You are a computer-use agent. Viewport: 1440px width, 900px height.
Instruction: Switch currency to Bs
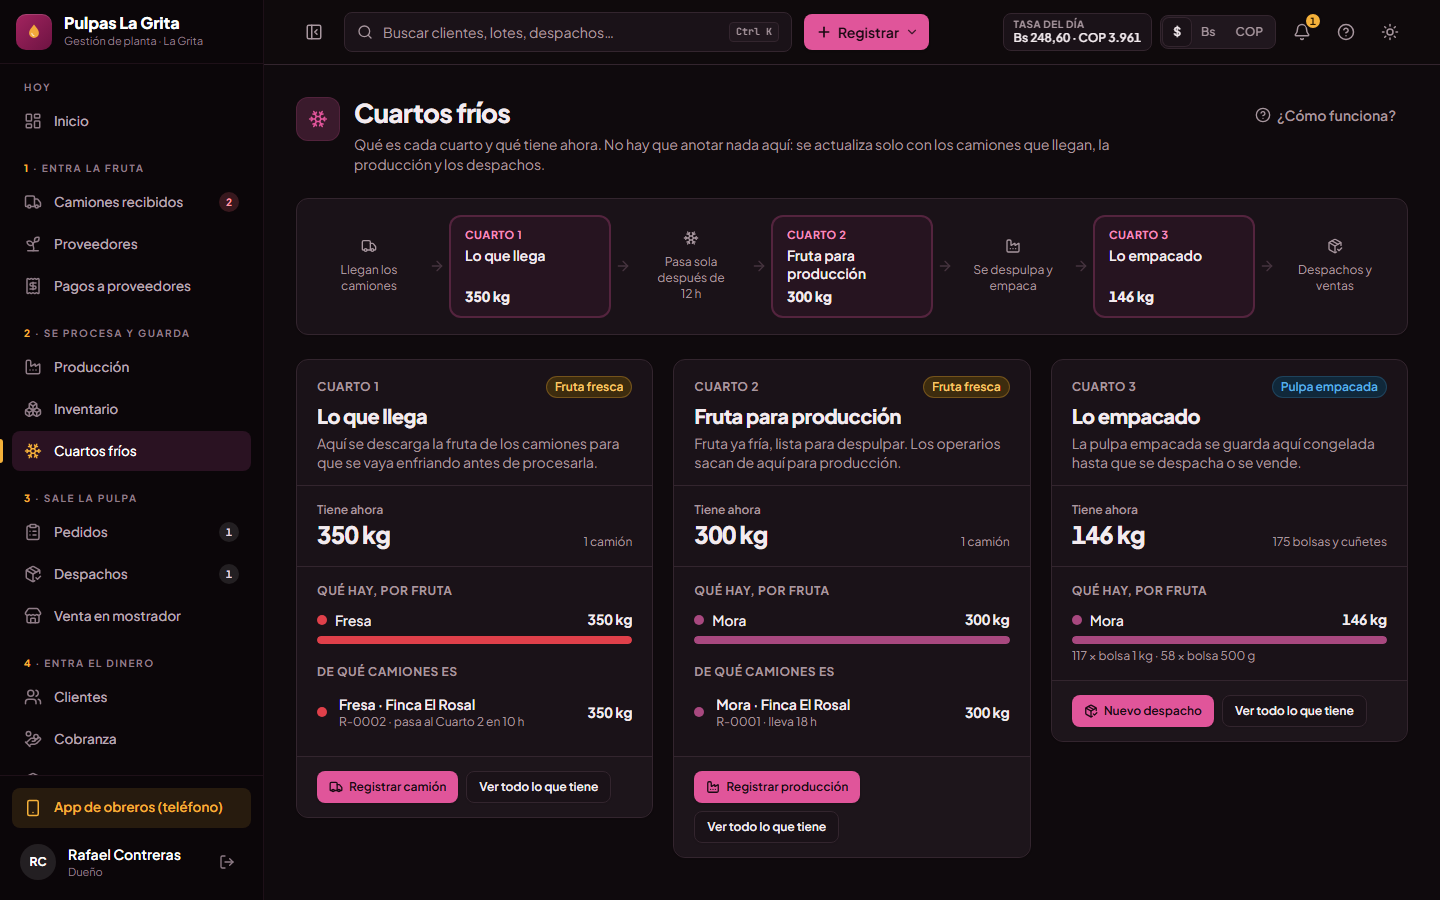coord(1208,32)
